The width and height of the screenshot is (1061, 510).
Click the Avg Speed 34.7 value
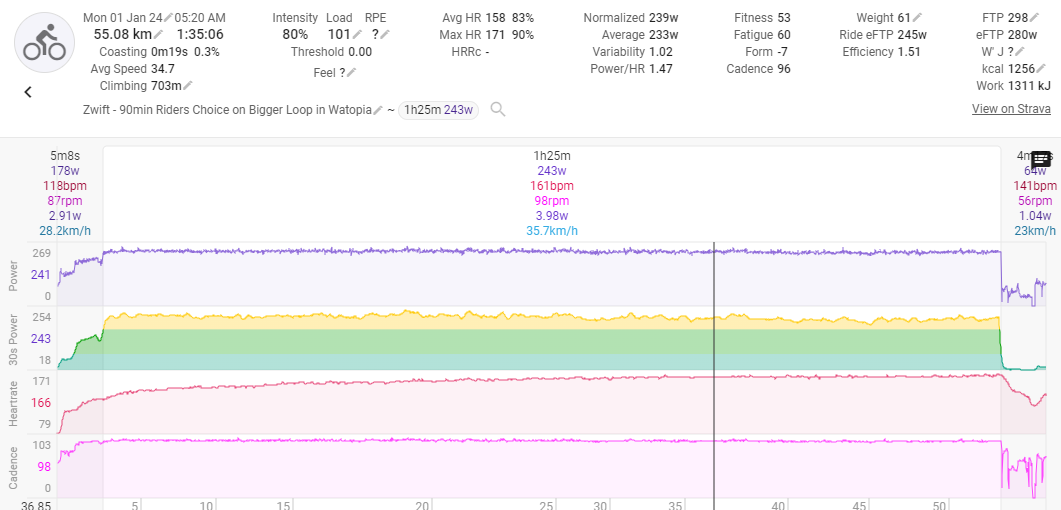(162, 68)
